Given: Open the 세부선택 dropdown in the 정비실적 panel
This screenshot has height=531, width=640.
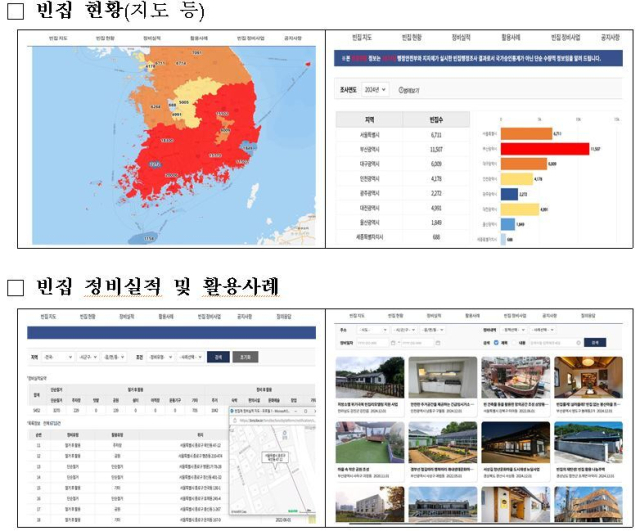Looking at the screenshot, I should tap(190, 357).
